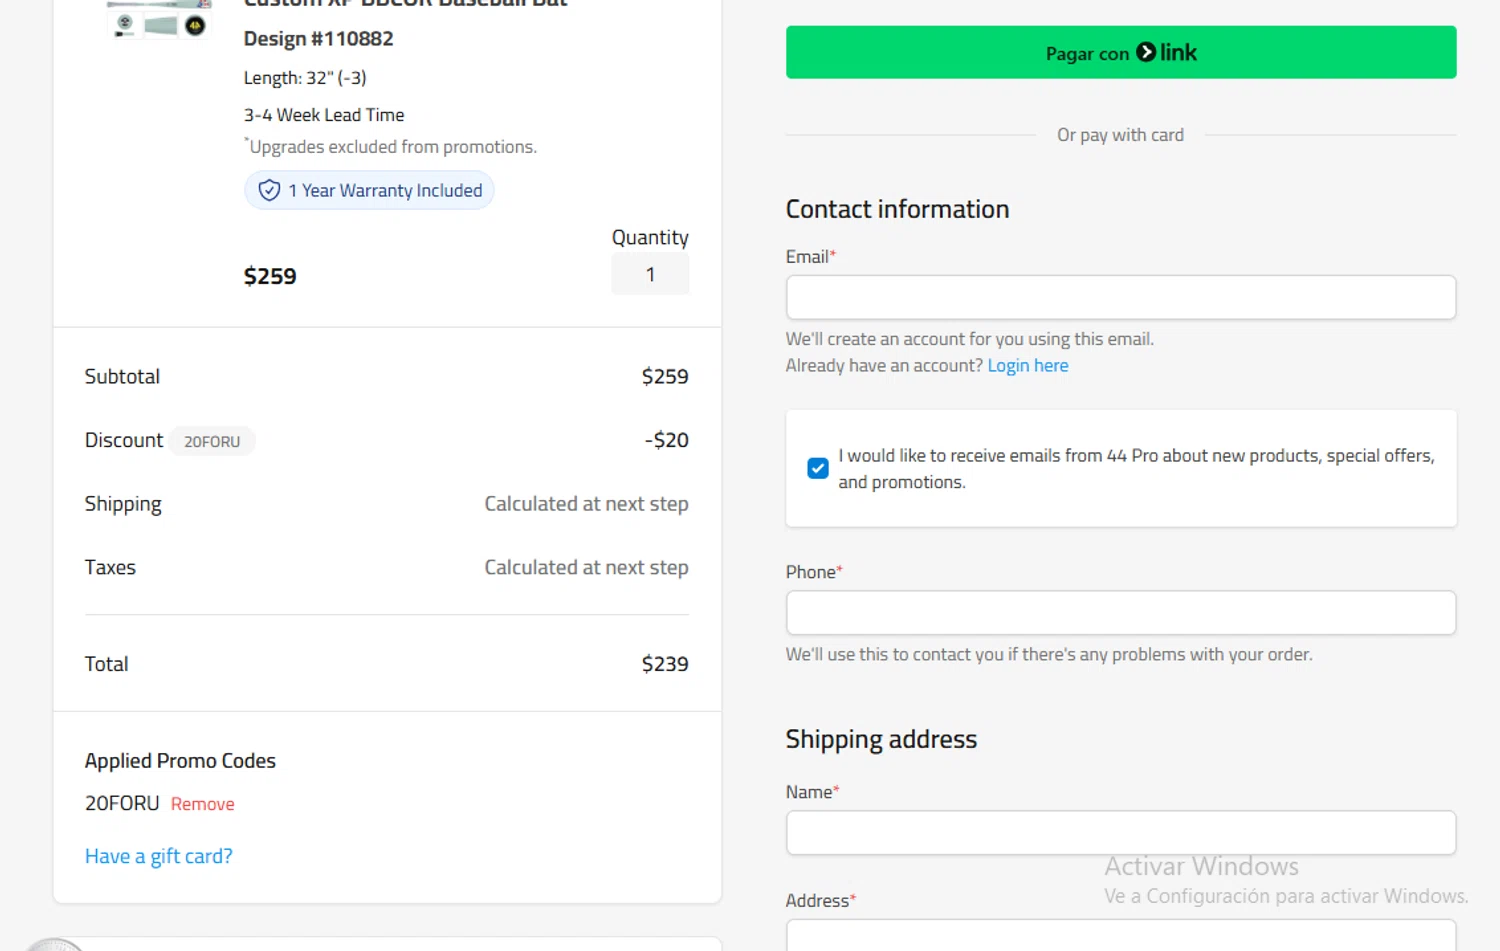Click the round icon at the bottom-left corner

[x=55, y=944]
